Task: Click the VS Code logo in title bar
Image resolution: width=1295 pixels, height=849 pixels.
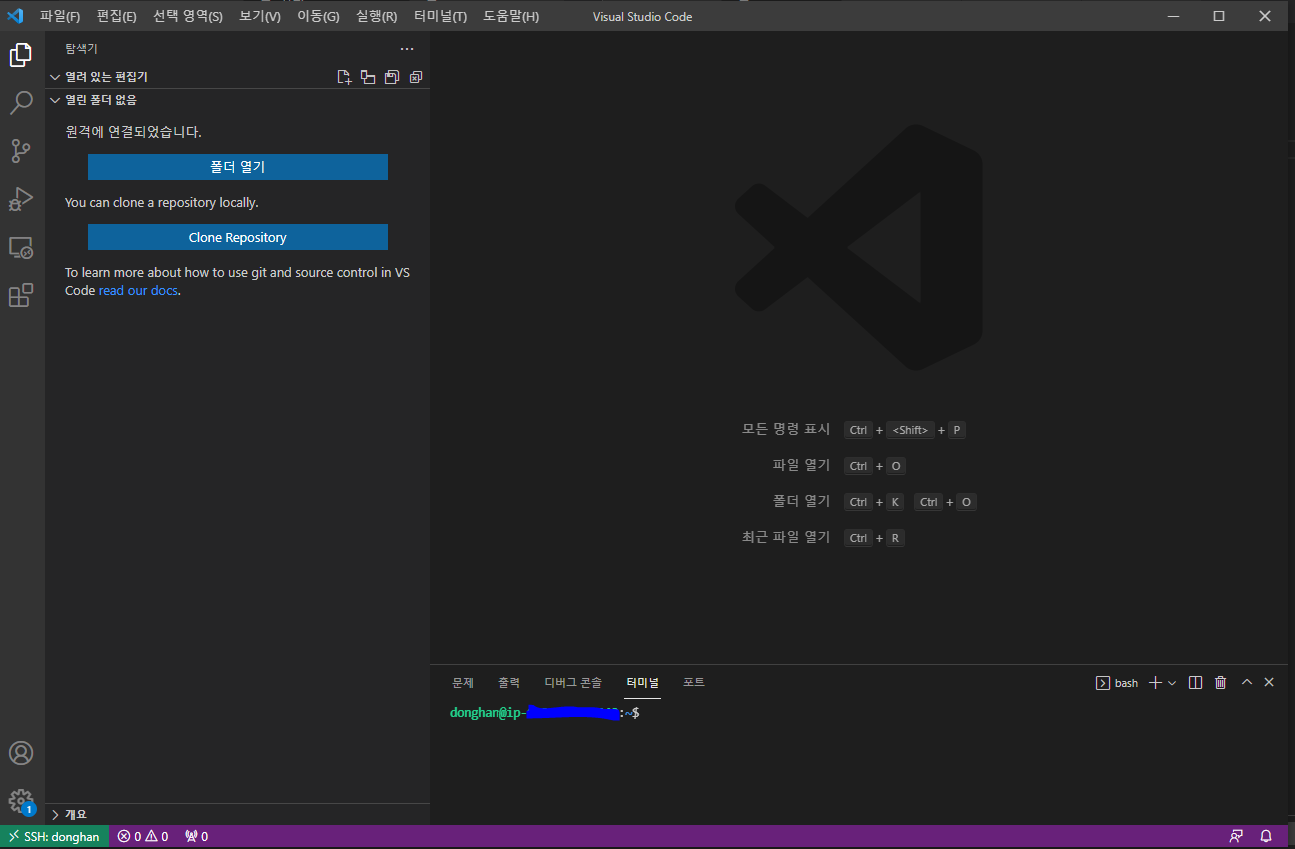Action: (x=15, y=16)
